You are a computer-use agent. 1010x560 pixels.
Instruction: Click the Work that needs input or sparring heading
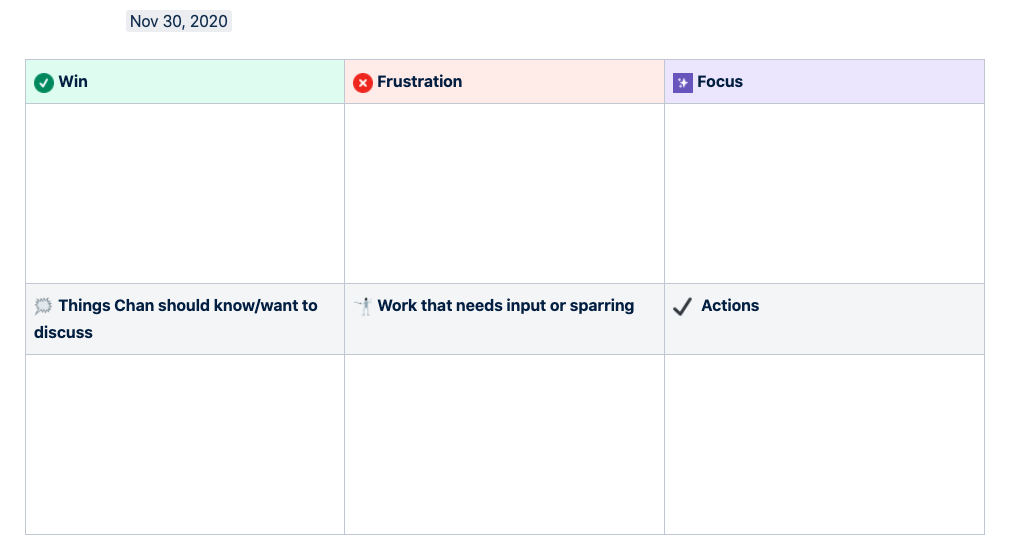click(x=506, y=305)
